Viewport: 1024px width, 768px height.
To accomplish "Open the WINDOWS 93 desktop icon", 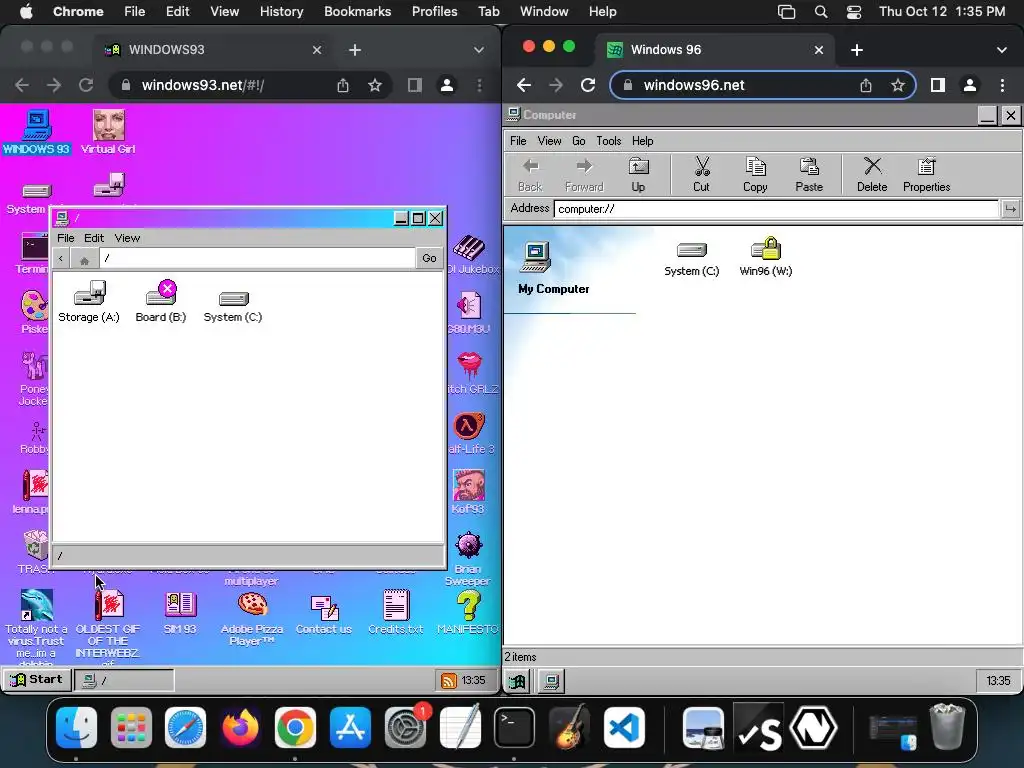I will 37,131.
